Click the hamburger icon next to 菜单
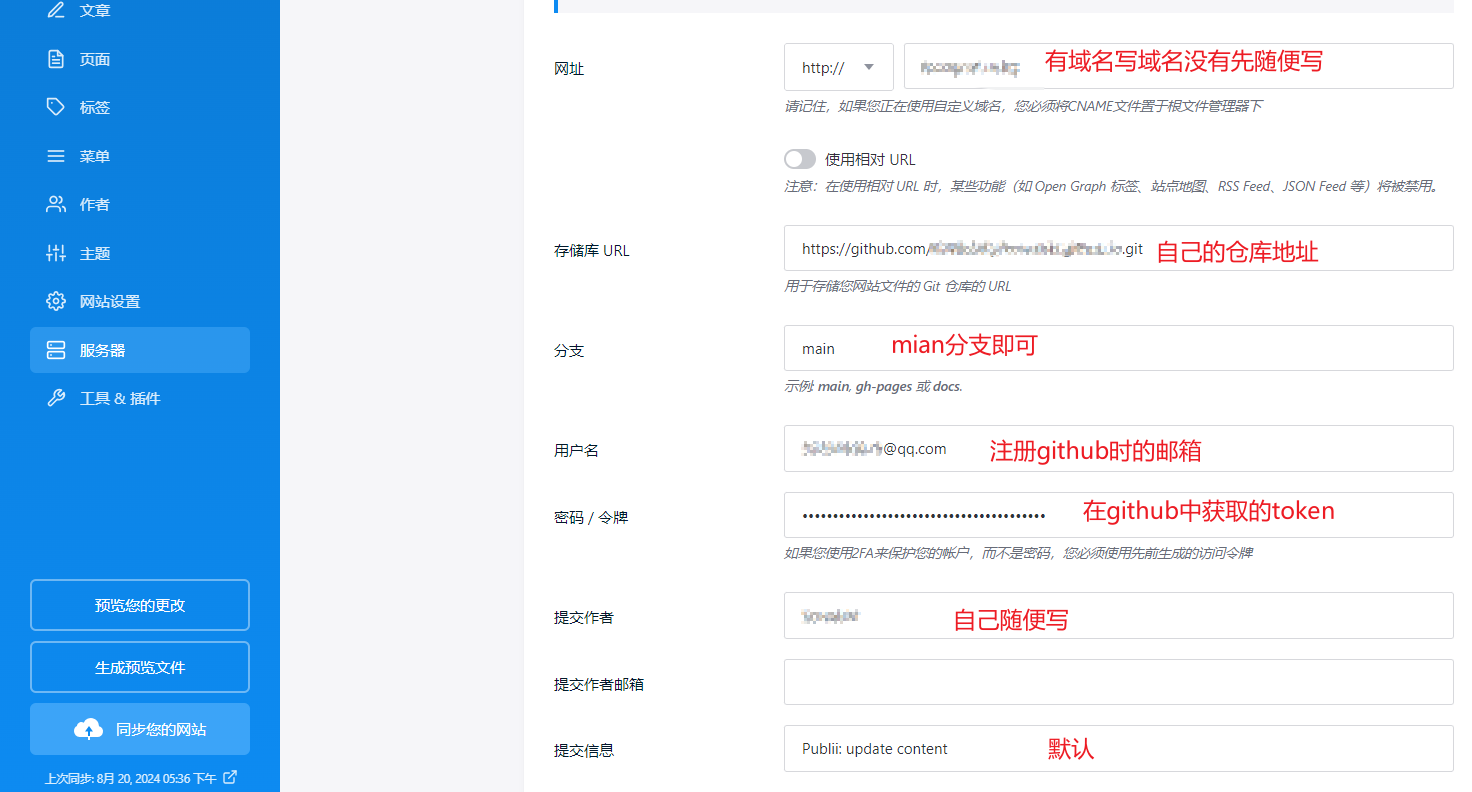This screenshot has width=1472, height=792. click(x=56, y=156)
